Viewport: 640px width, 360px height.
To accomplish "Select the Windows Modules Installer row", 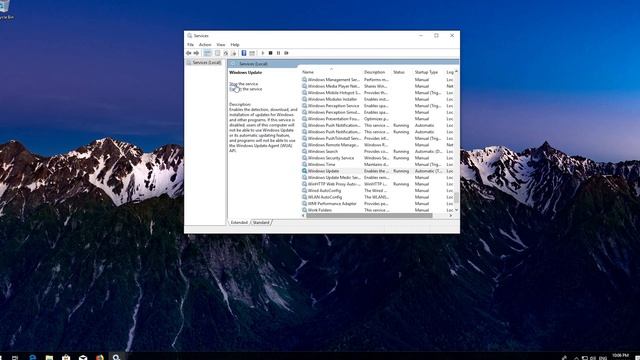I will [378, 99].
